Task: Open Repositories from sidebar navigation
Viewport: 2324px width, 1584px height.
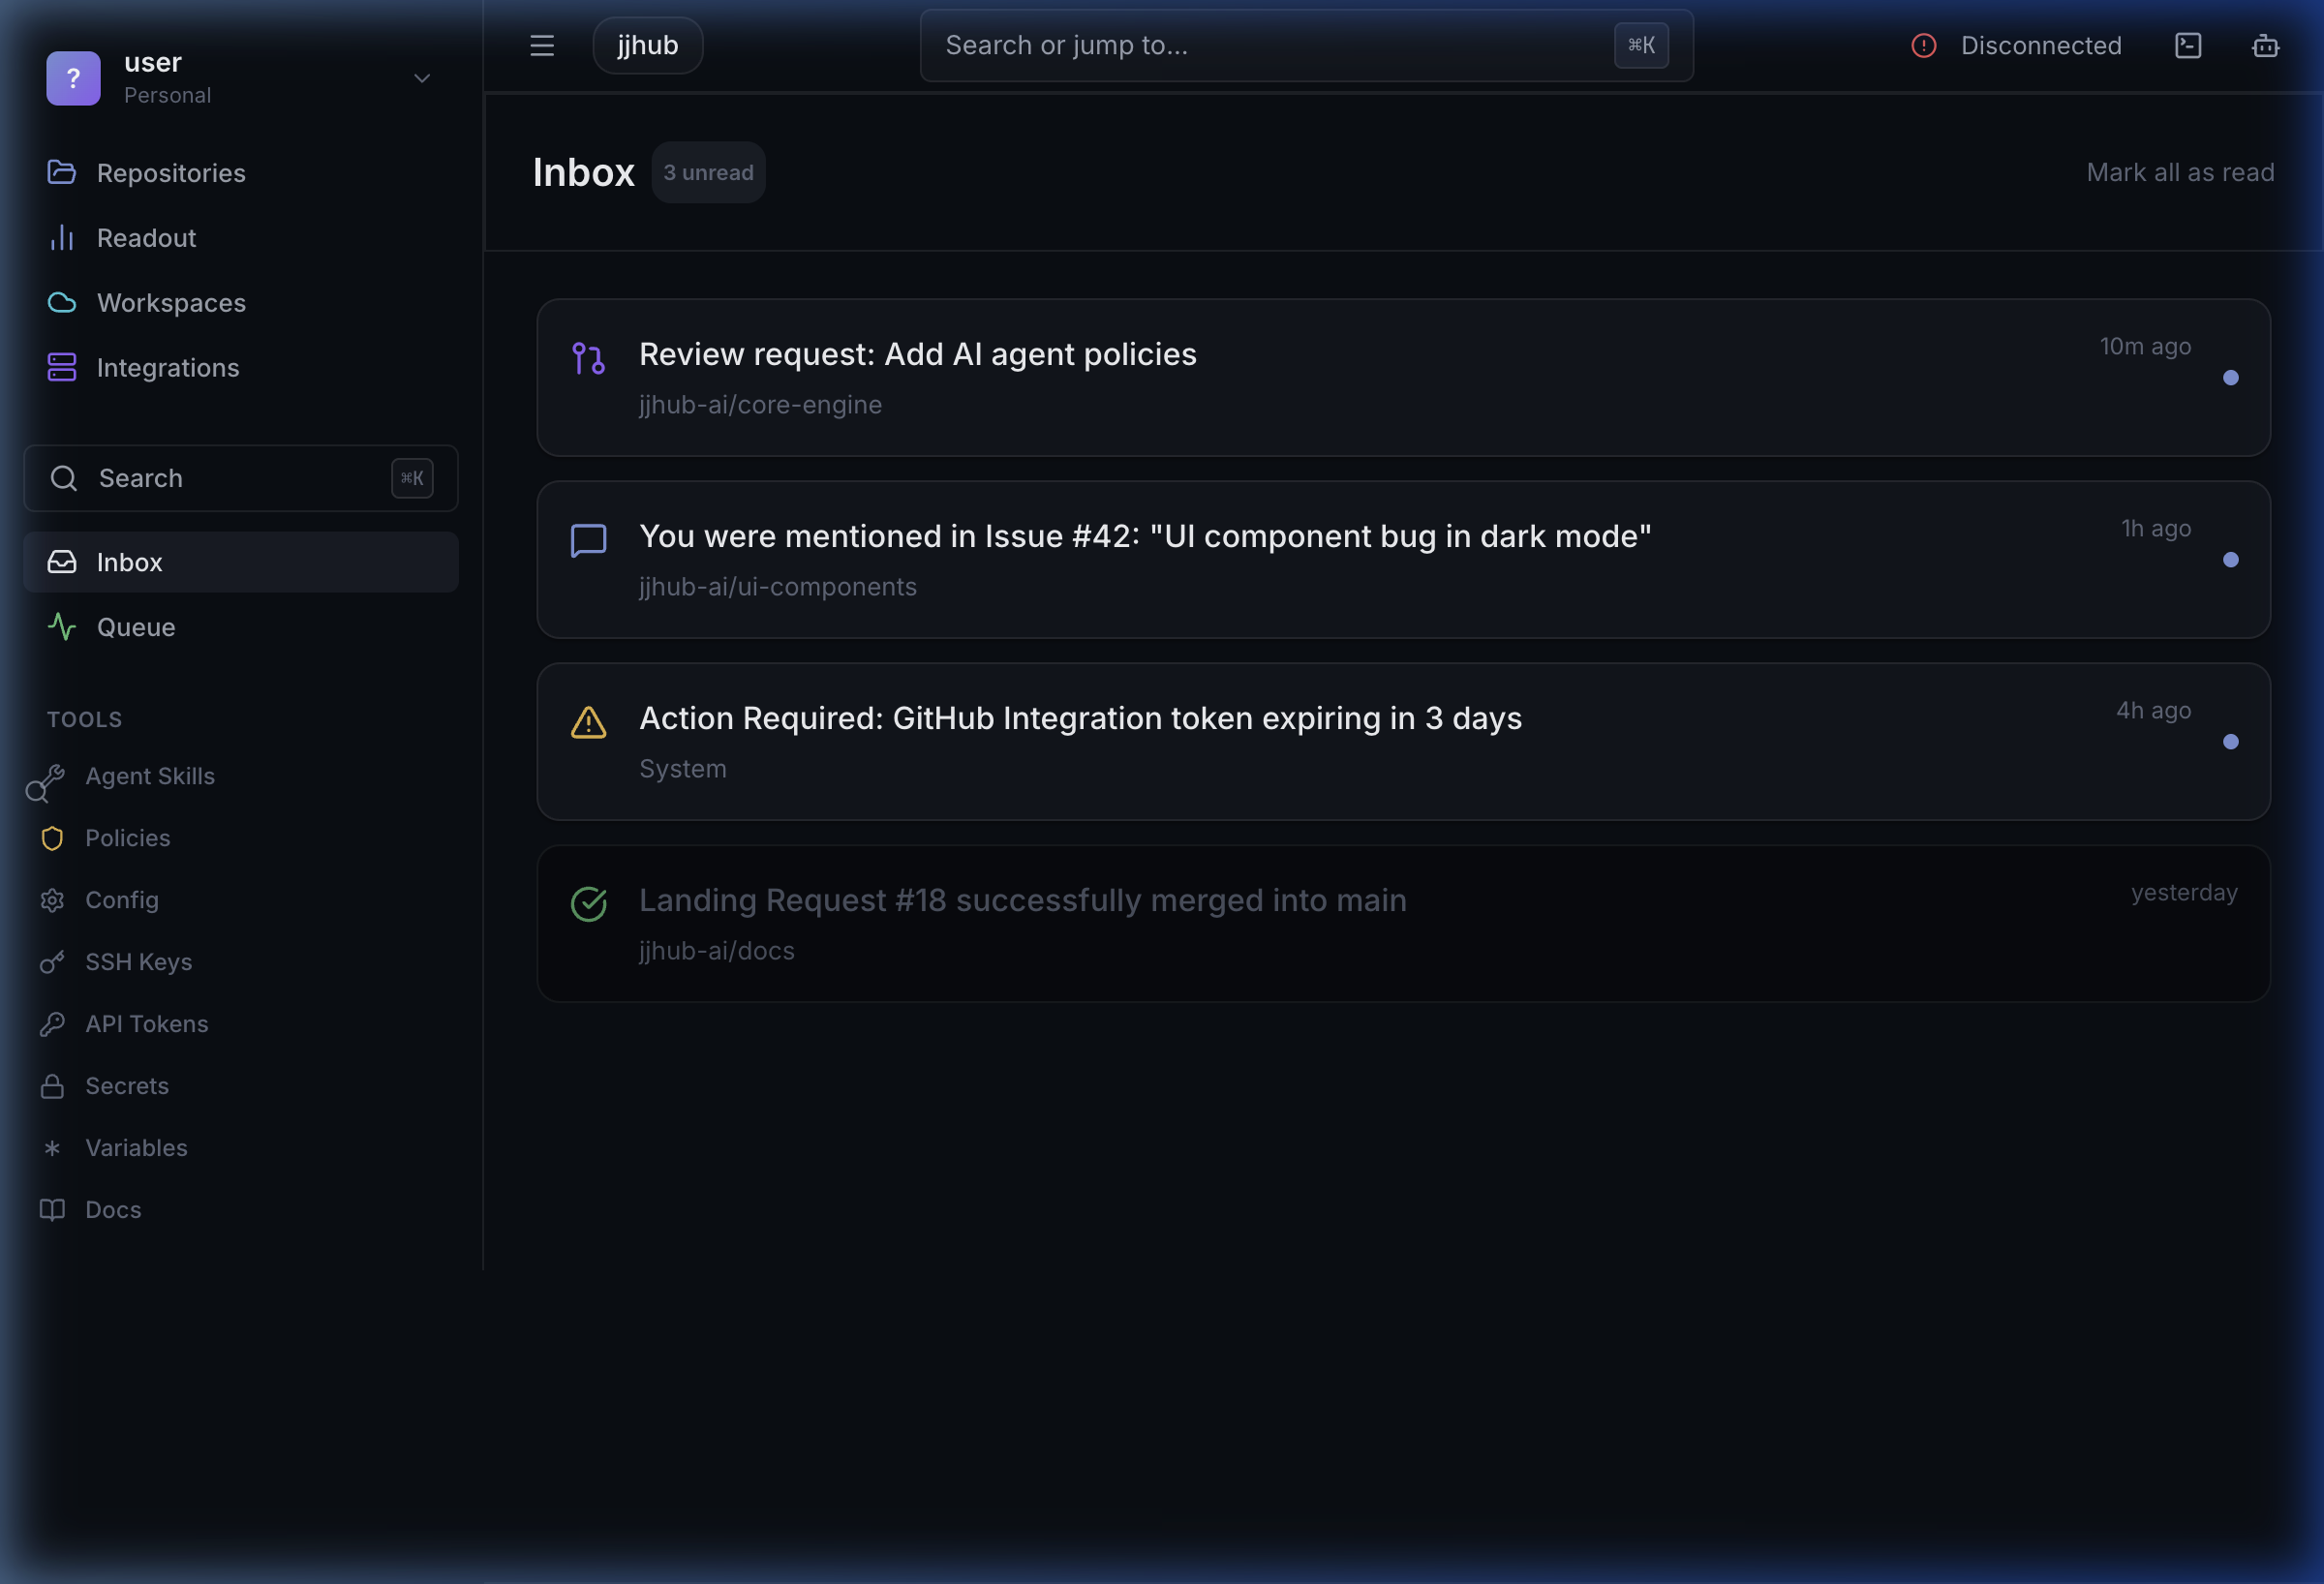Action: (x=170, y=173)
